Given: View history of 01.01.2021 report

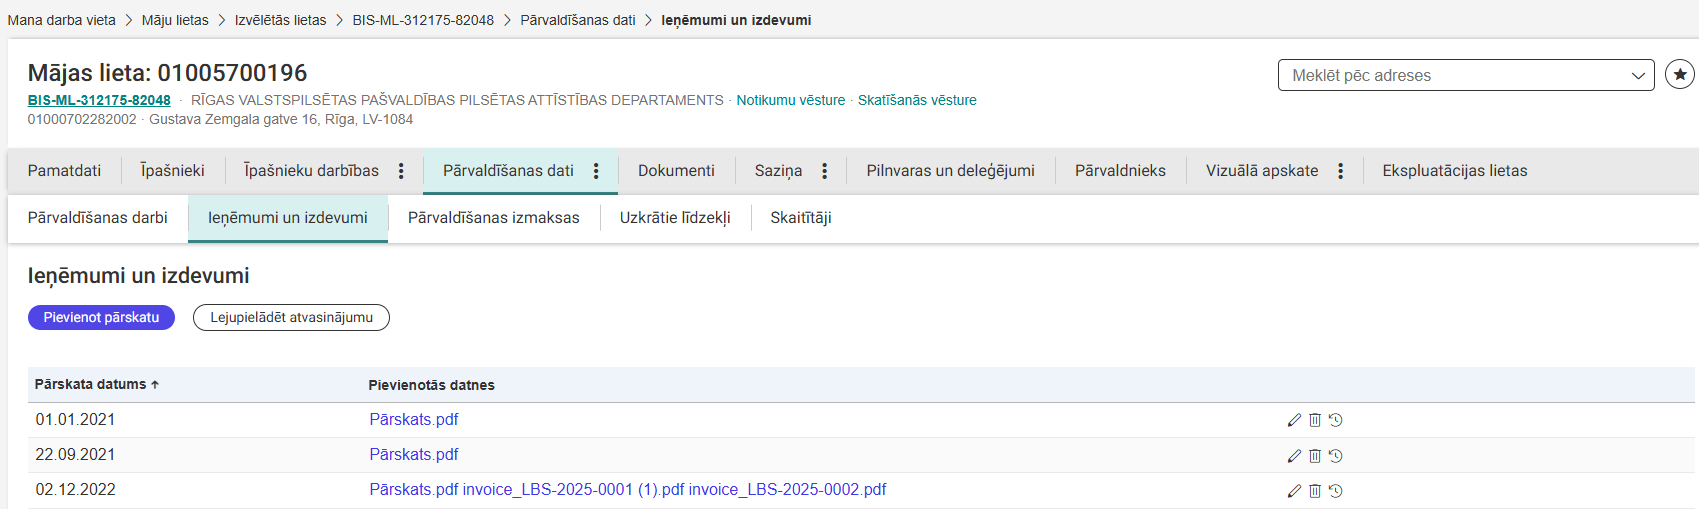Looking at the screenshot, I should 1335,420.
